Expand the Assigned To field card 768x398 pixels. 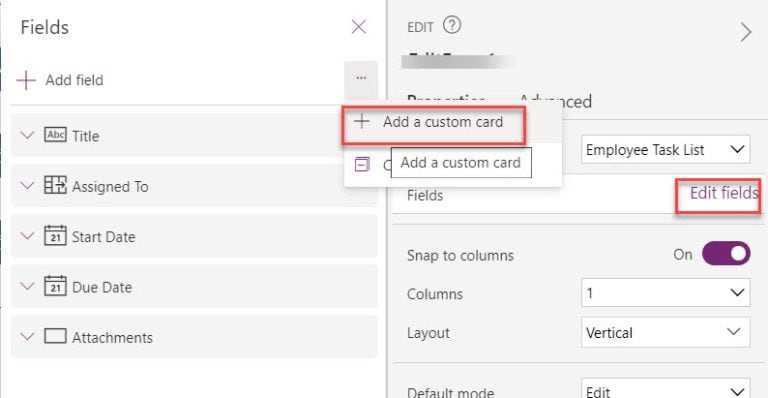(x=27, y=185)
